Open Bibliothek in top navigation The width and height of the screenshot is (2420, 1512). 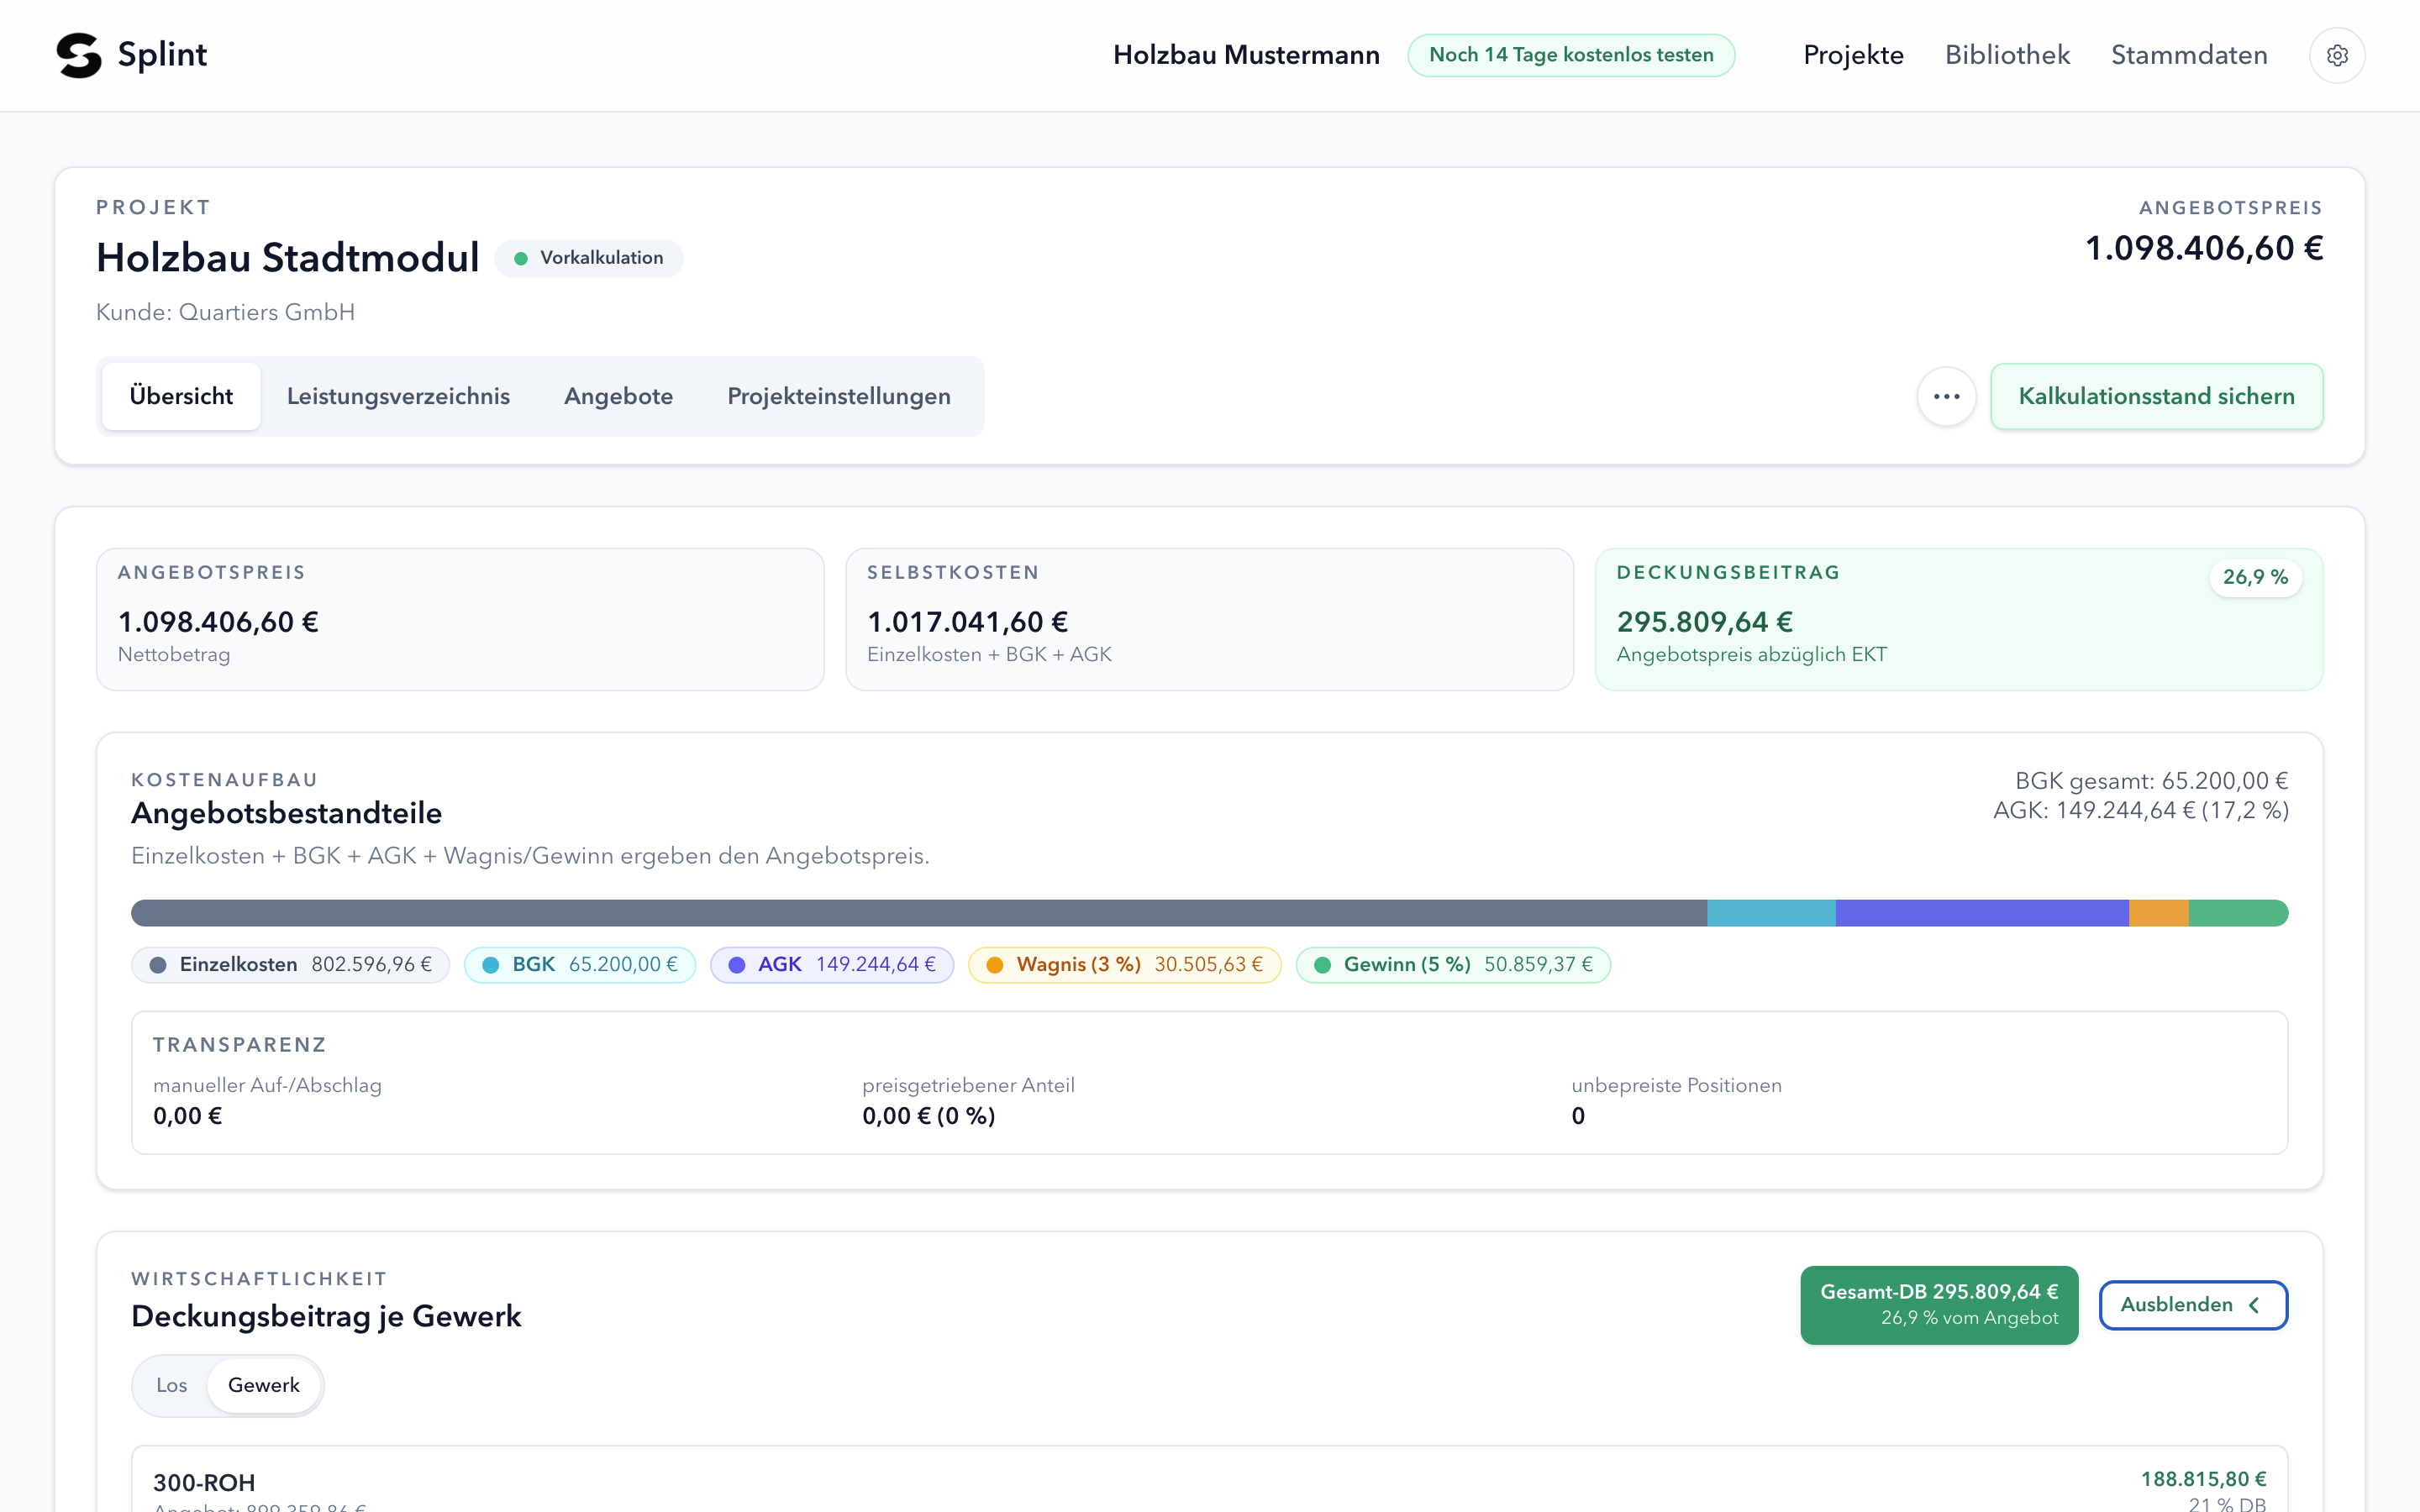pyautogui.click(x=2007, y=55)
